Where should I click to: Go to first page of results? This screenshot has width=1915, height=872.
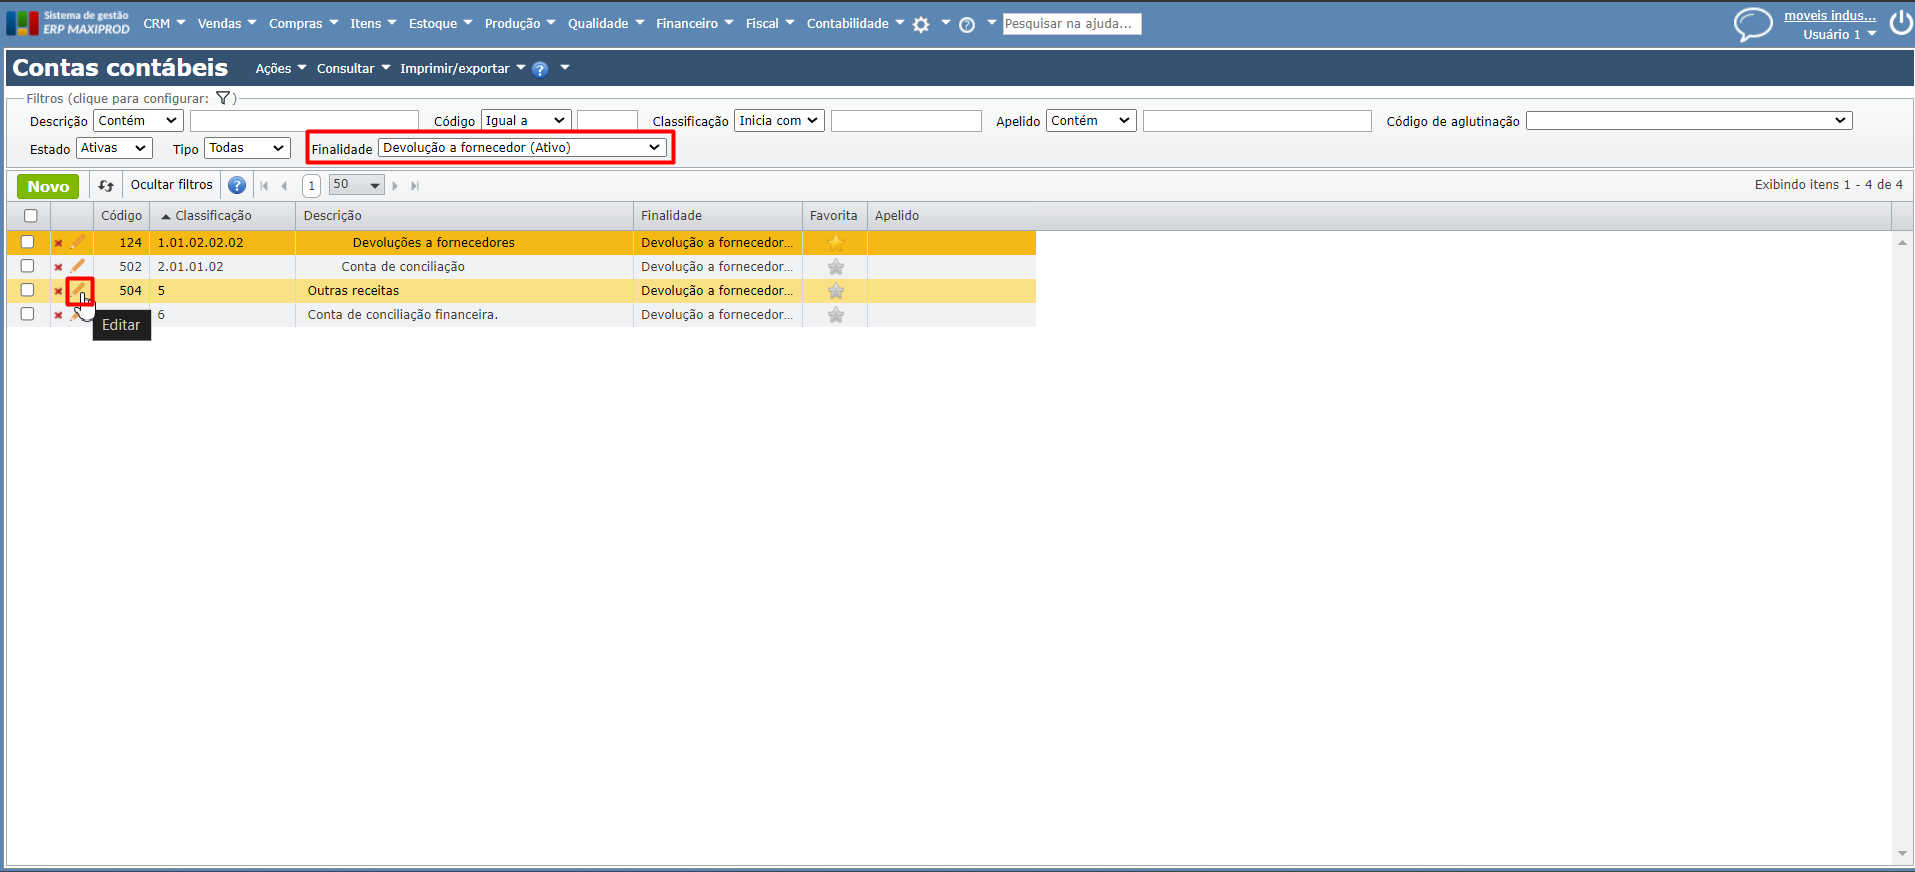pos(264,186)
